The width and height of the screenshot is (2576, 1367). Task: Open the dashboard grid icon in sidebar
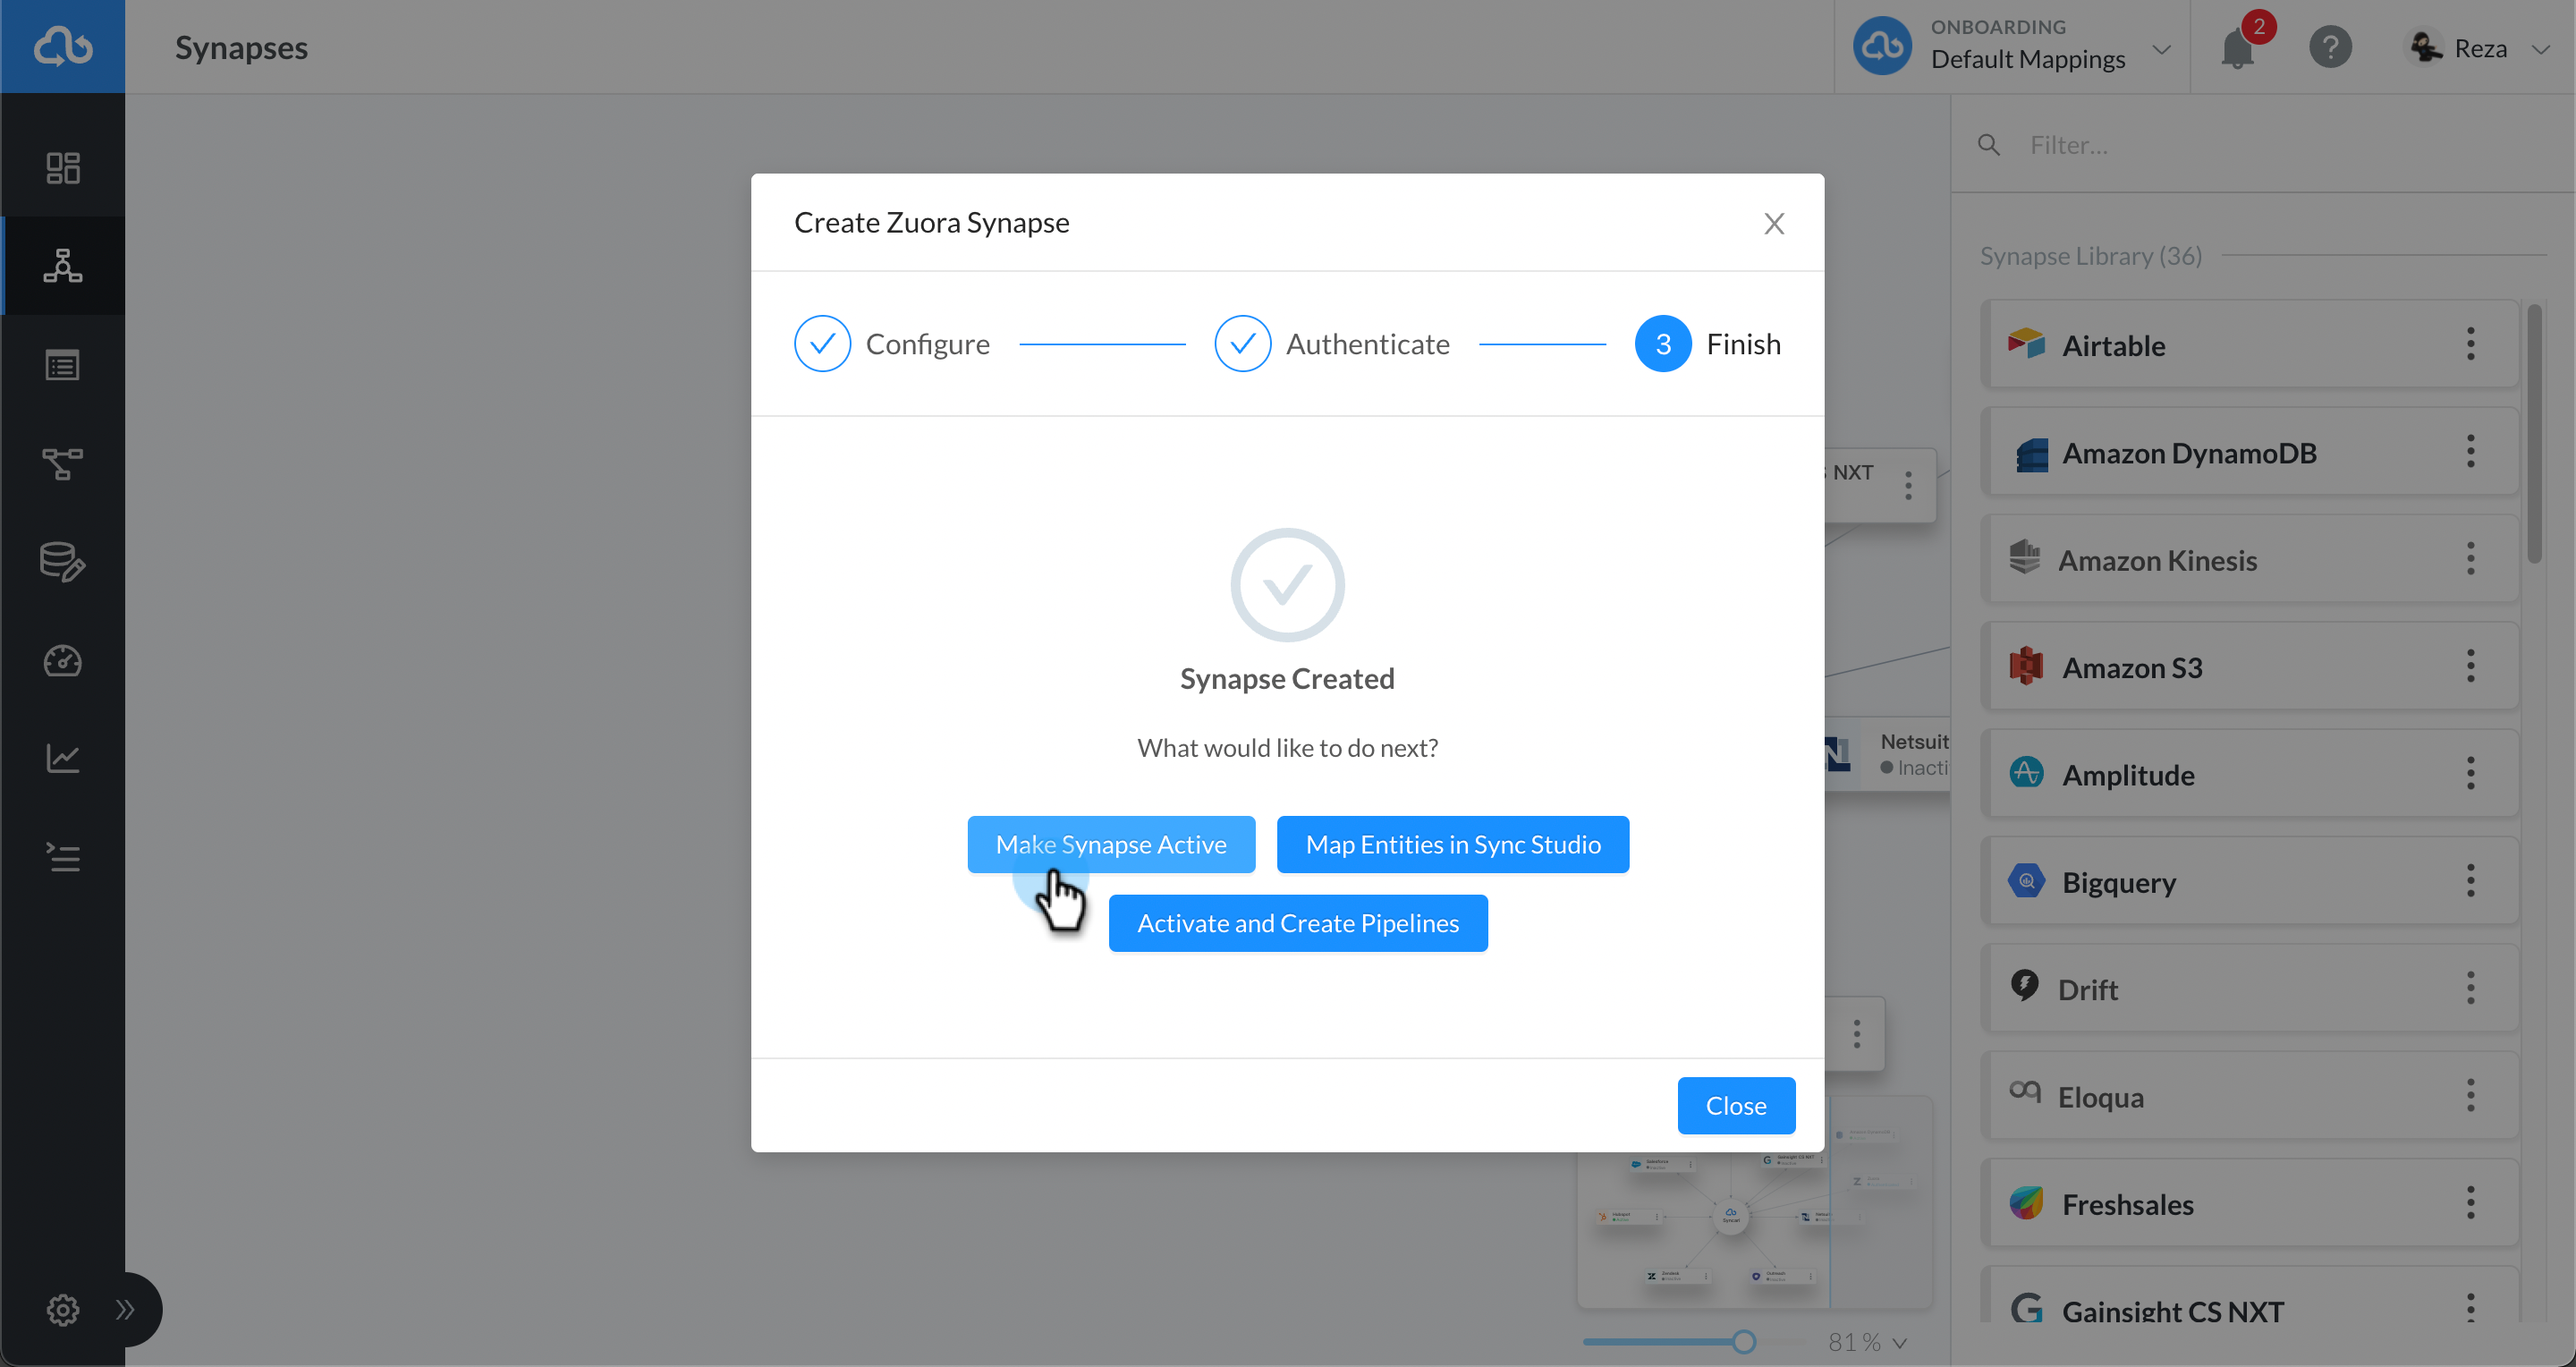(62, 167)
